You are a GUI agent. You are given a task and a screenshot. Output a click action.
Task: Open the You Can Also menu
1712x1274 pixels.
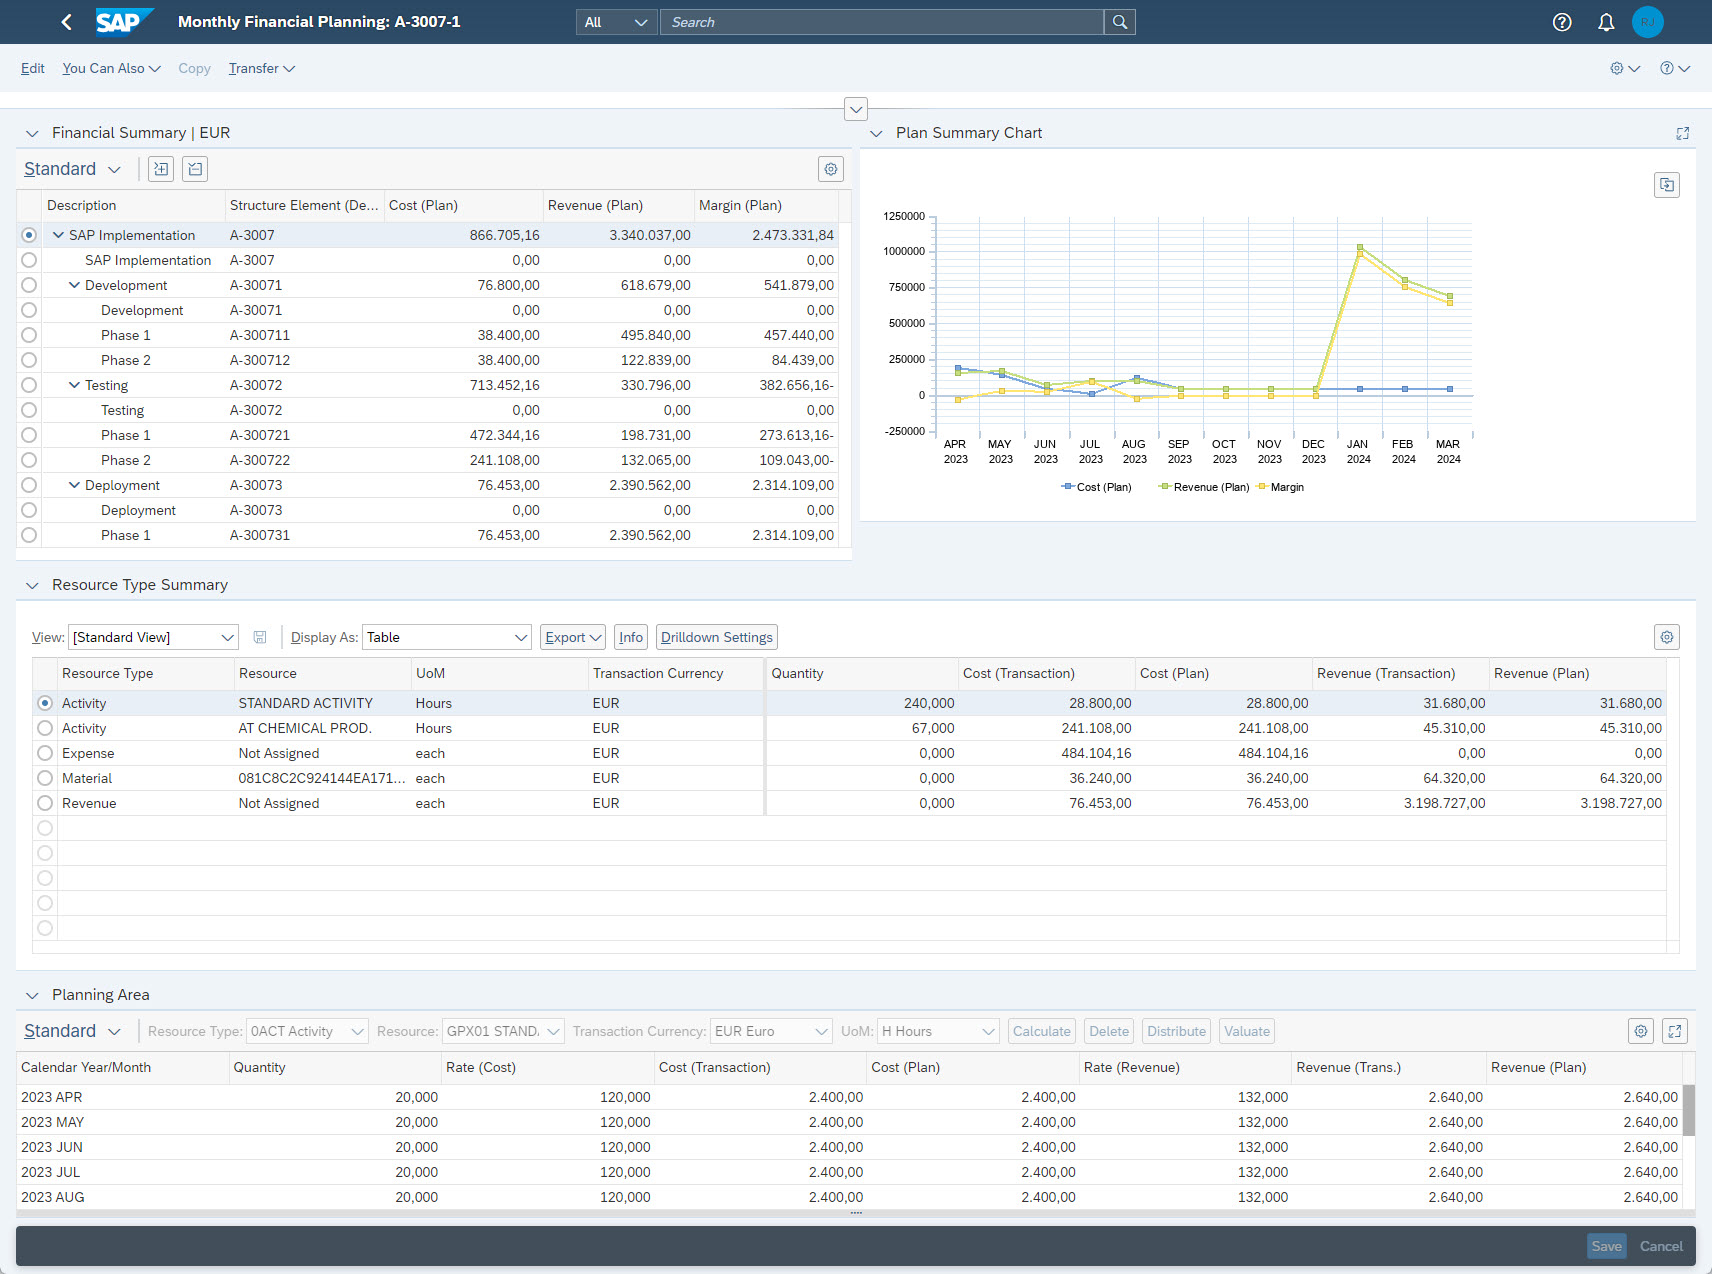[x=111, y=68]
